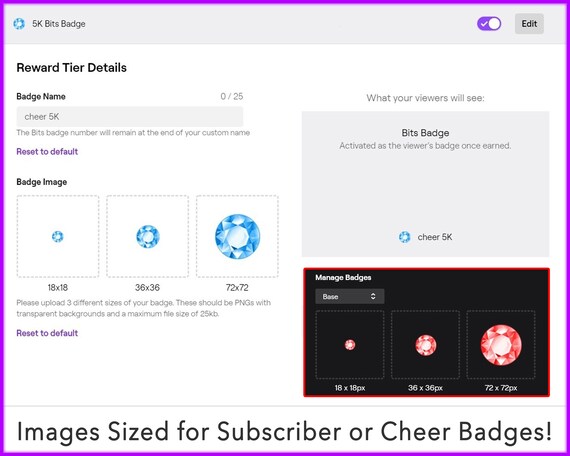Click the Manage Badges heading
Image resolution: width=570 pixels, height=456 pixels.
tap(343, 277)
